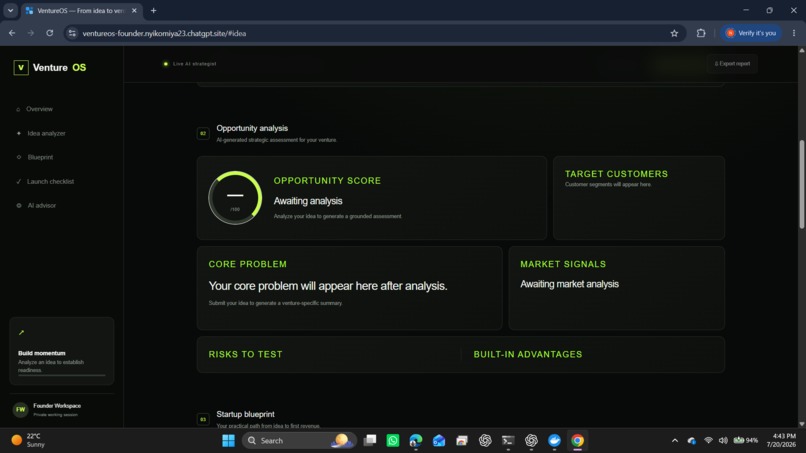806x453 pixels.
Task: Click the Founder Workspace label
Action: click(57, 406)
